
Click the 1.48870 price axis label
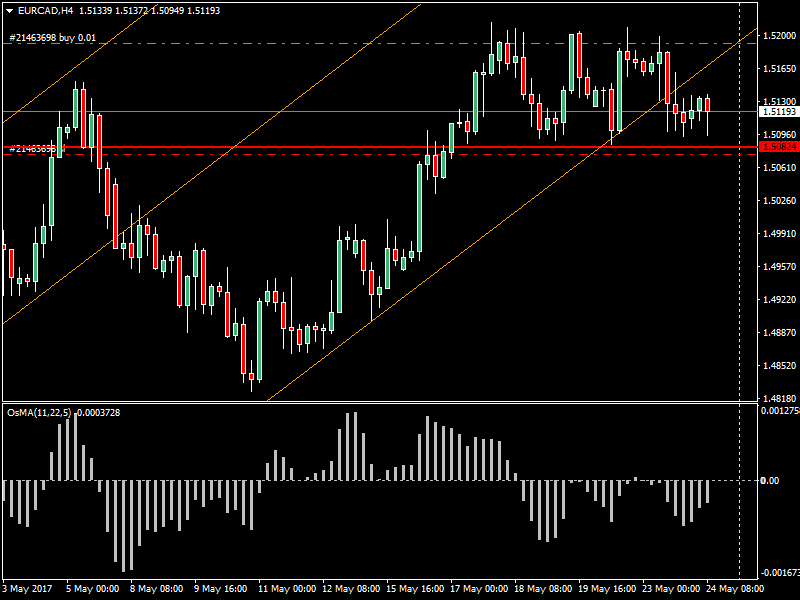click(x=779, y=333)
